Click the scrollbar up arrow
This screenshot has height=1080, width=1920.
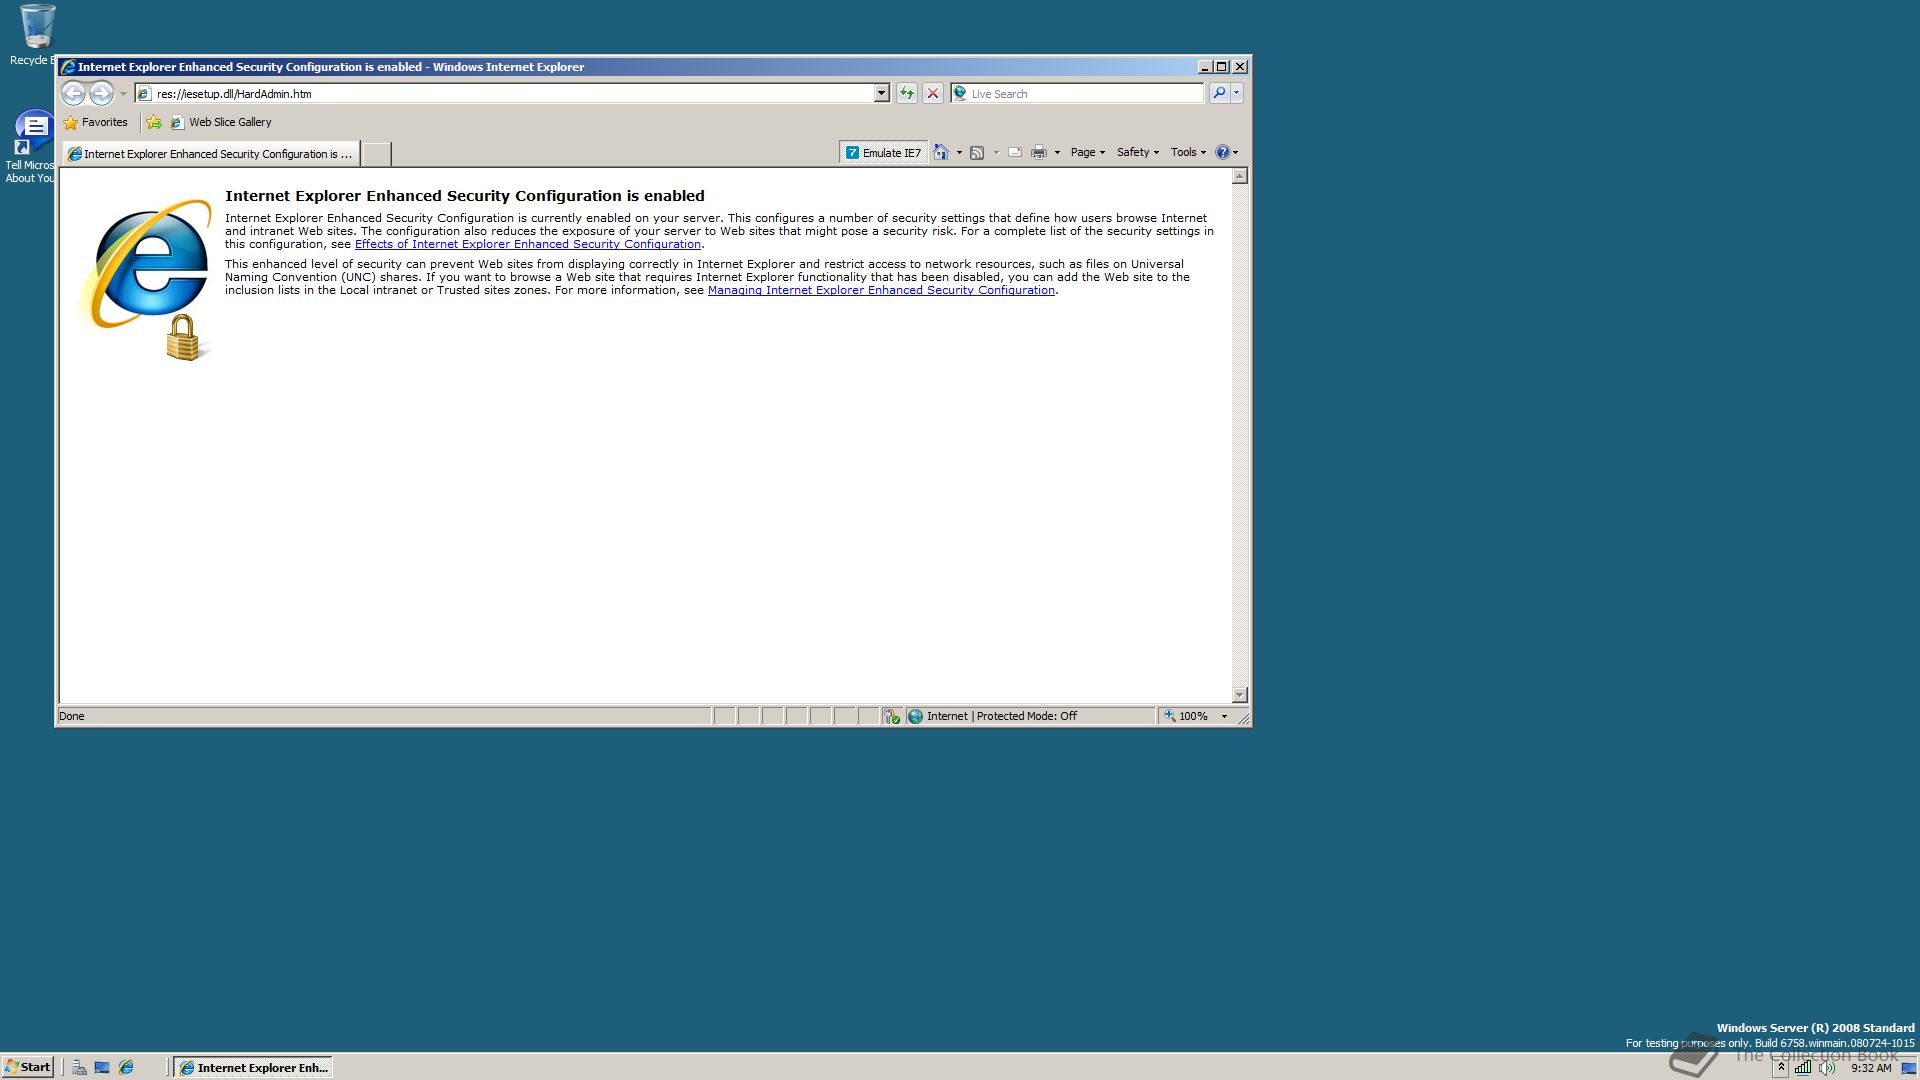(x=1240, y=176)
